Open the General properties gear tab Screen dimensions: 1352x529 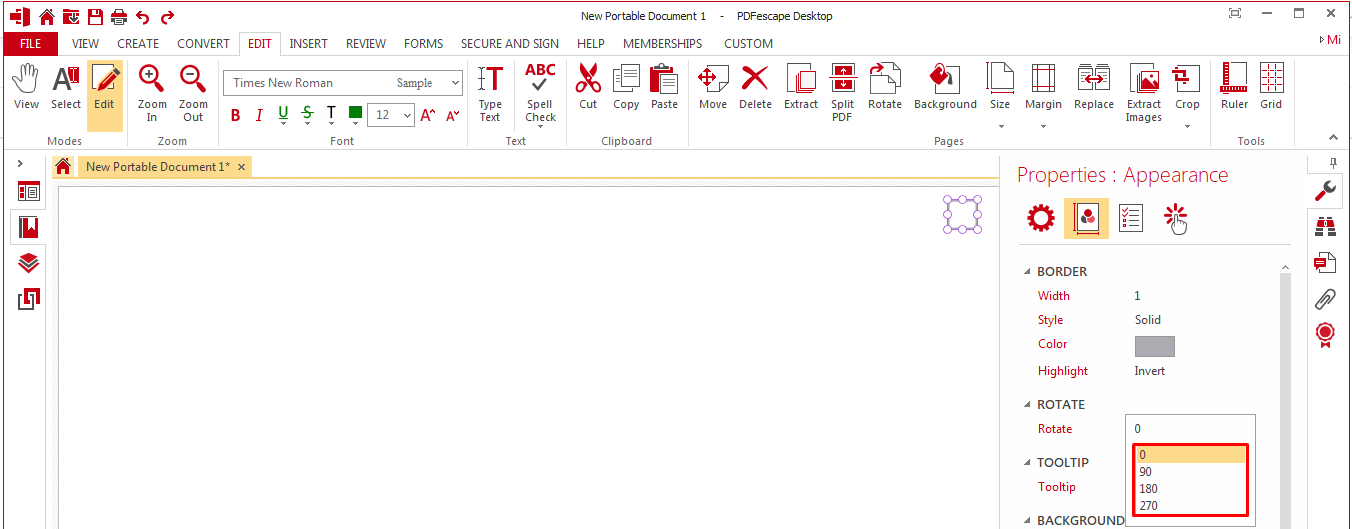click(1041, 218)
